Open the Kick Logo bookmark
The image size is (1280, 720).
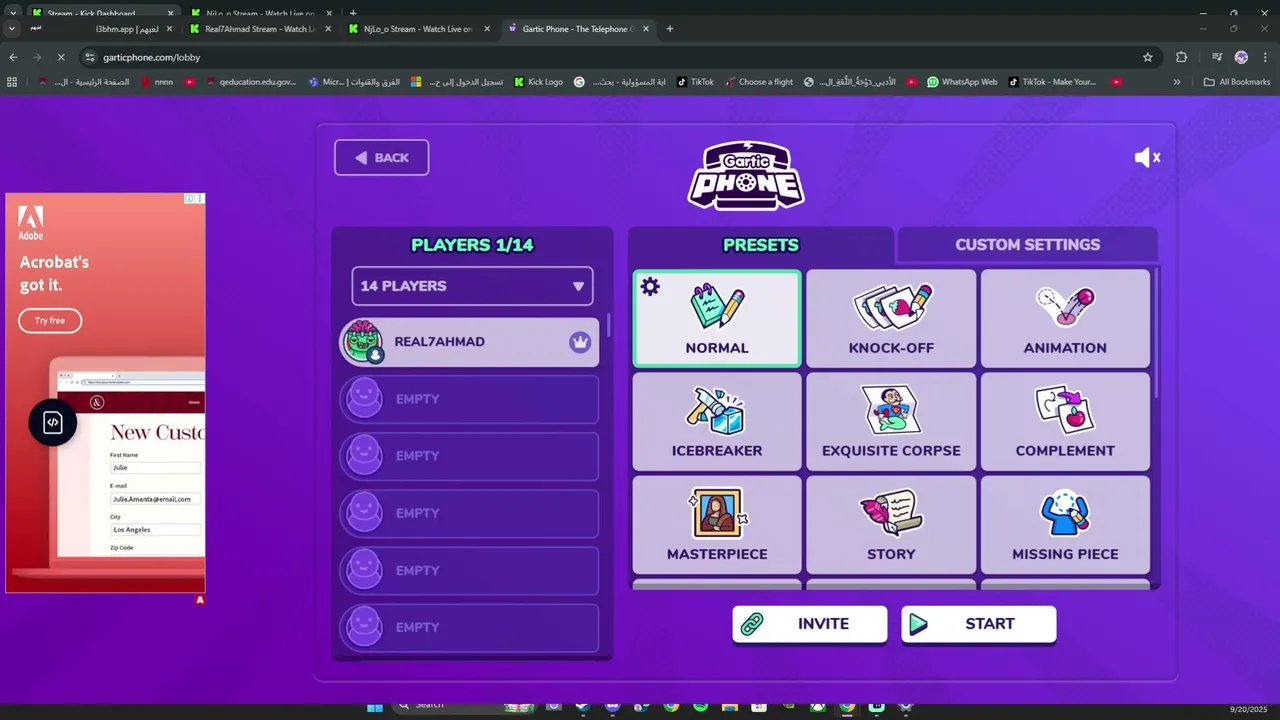tap(538, 82)
